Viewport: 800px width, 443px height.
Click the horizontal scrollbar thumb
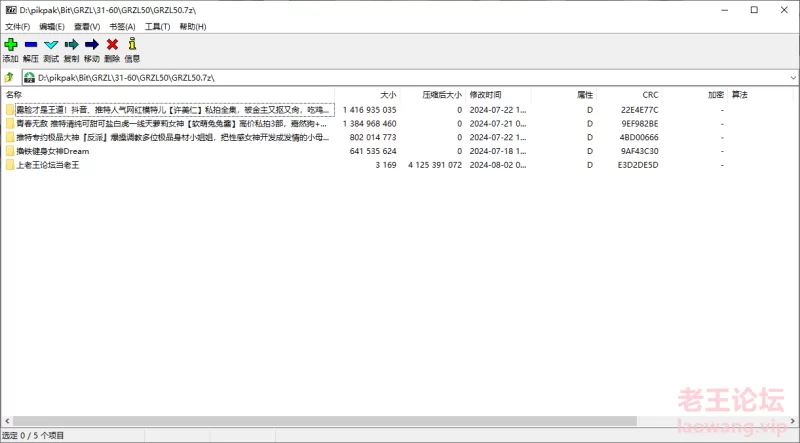coord(324,421)
